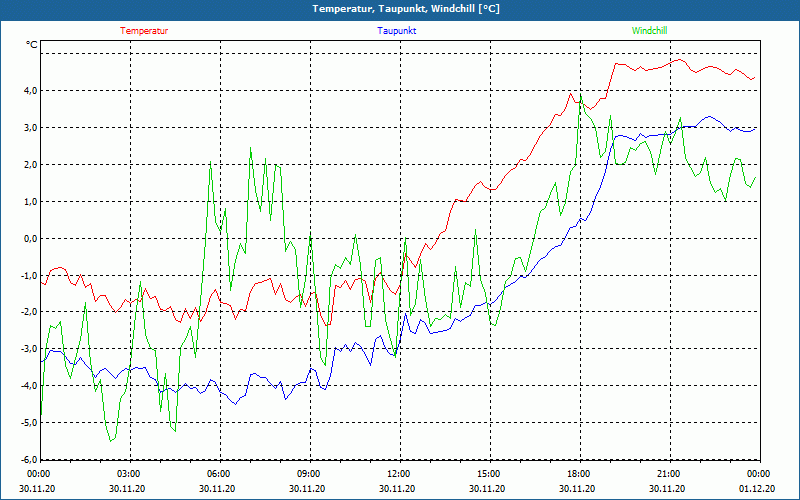Click the positive '1,0' y-axis value
800x500 pixels.
click(30, 202)
